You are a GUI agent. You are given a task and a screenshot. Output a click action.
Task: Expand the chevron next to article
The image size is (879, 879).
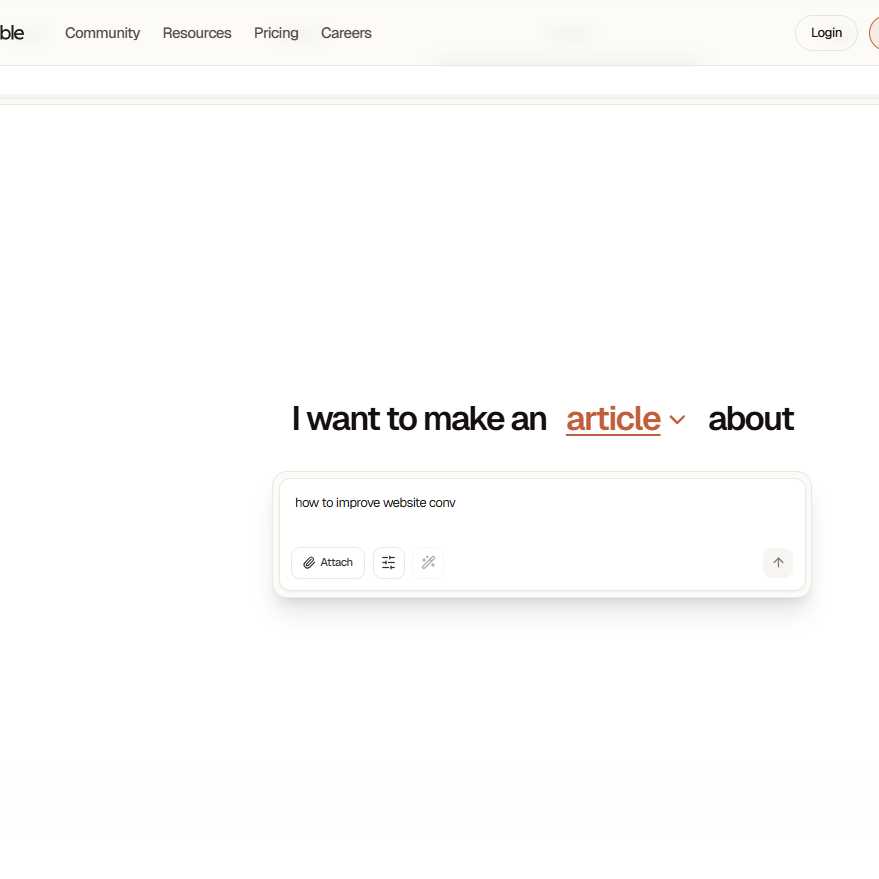coord(677,420)
